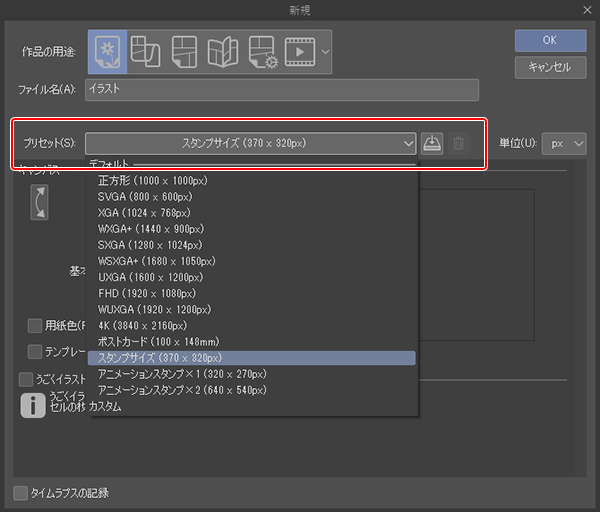The image size is (600, 512).
Task: Toggle the うごくイラスト checkbox
Action: click(26, 379)
